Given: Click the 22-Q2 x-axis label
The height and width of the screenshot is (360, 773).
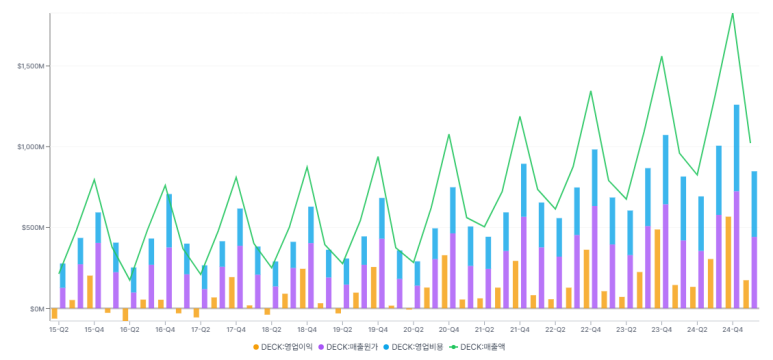Looking at the screenshot, I should pos(556,329).
